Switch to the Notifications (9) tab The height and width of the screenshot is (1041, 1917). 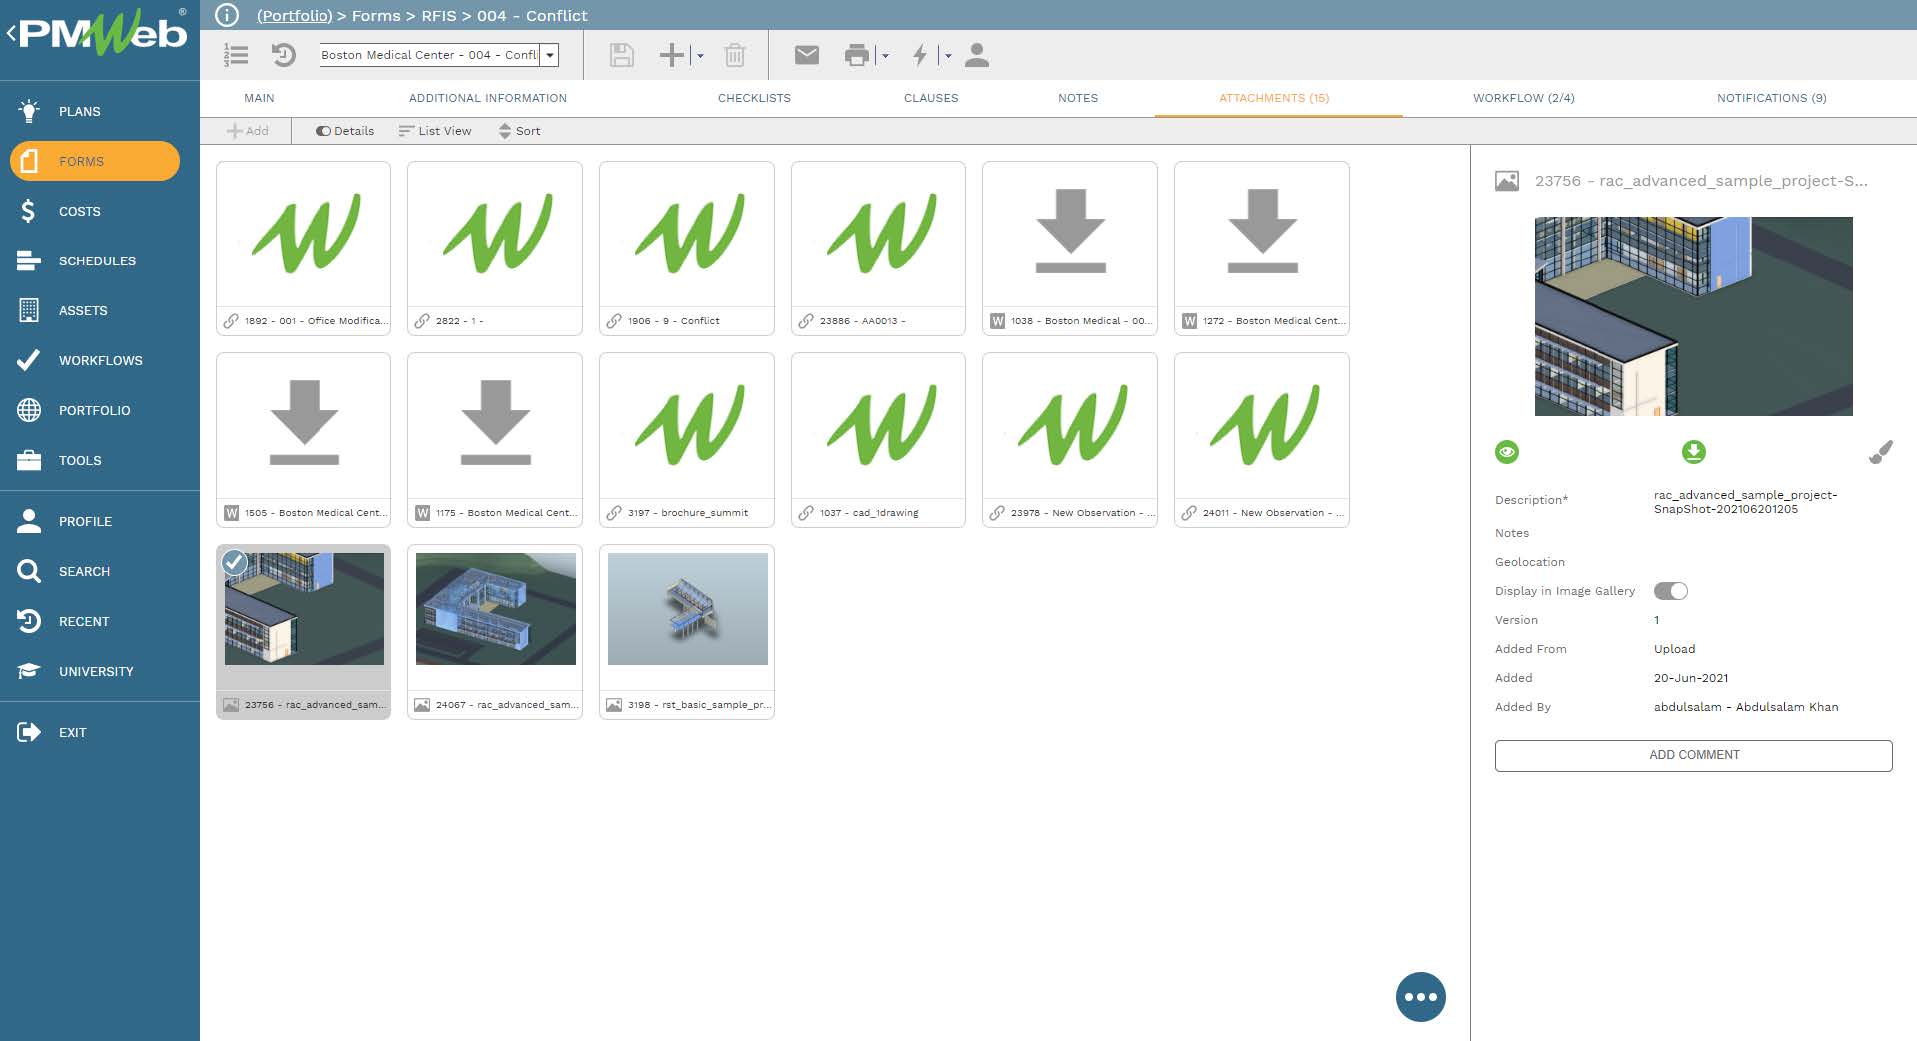[x=1772, y=98]
